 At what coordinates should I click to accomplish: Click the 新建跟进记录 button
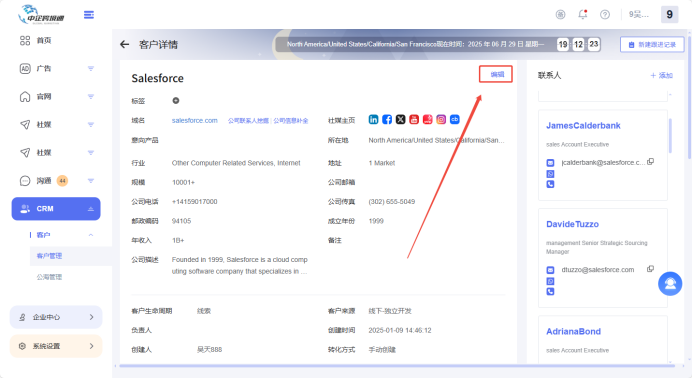(652, 45)
